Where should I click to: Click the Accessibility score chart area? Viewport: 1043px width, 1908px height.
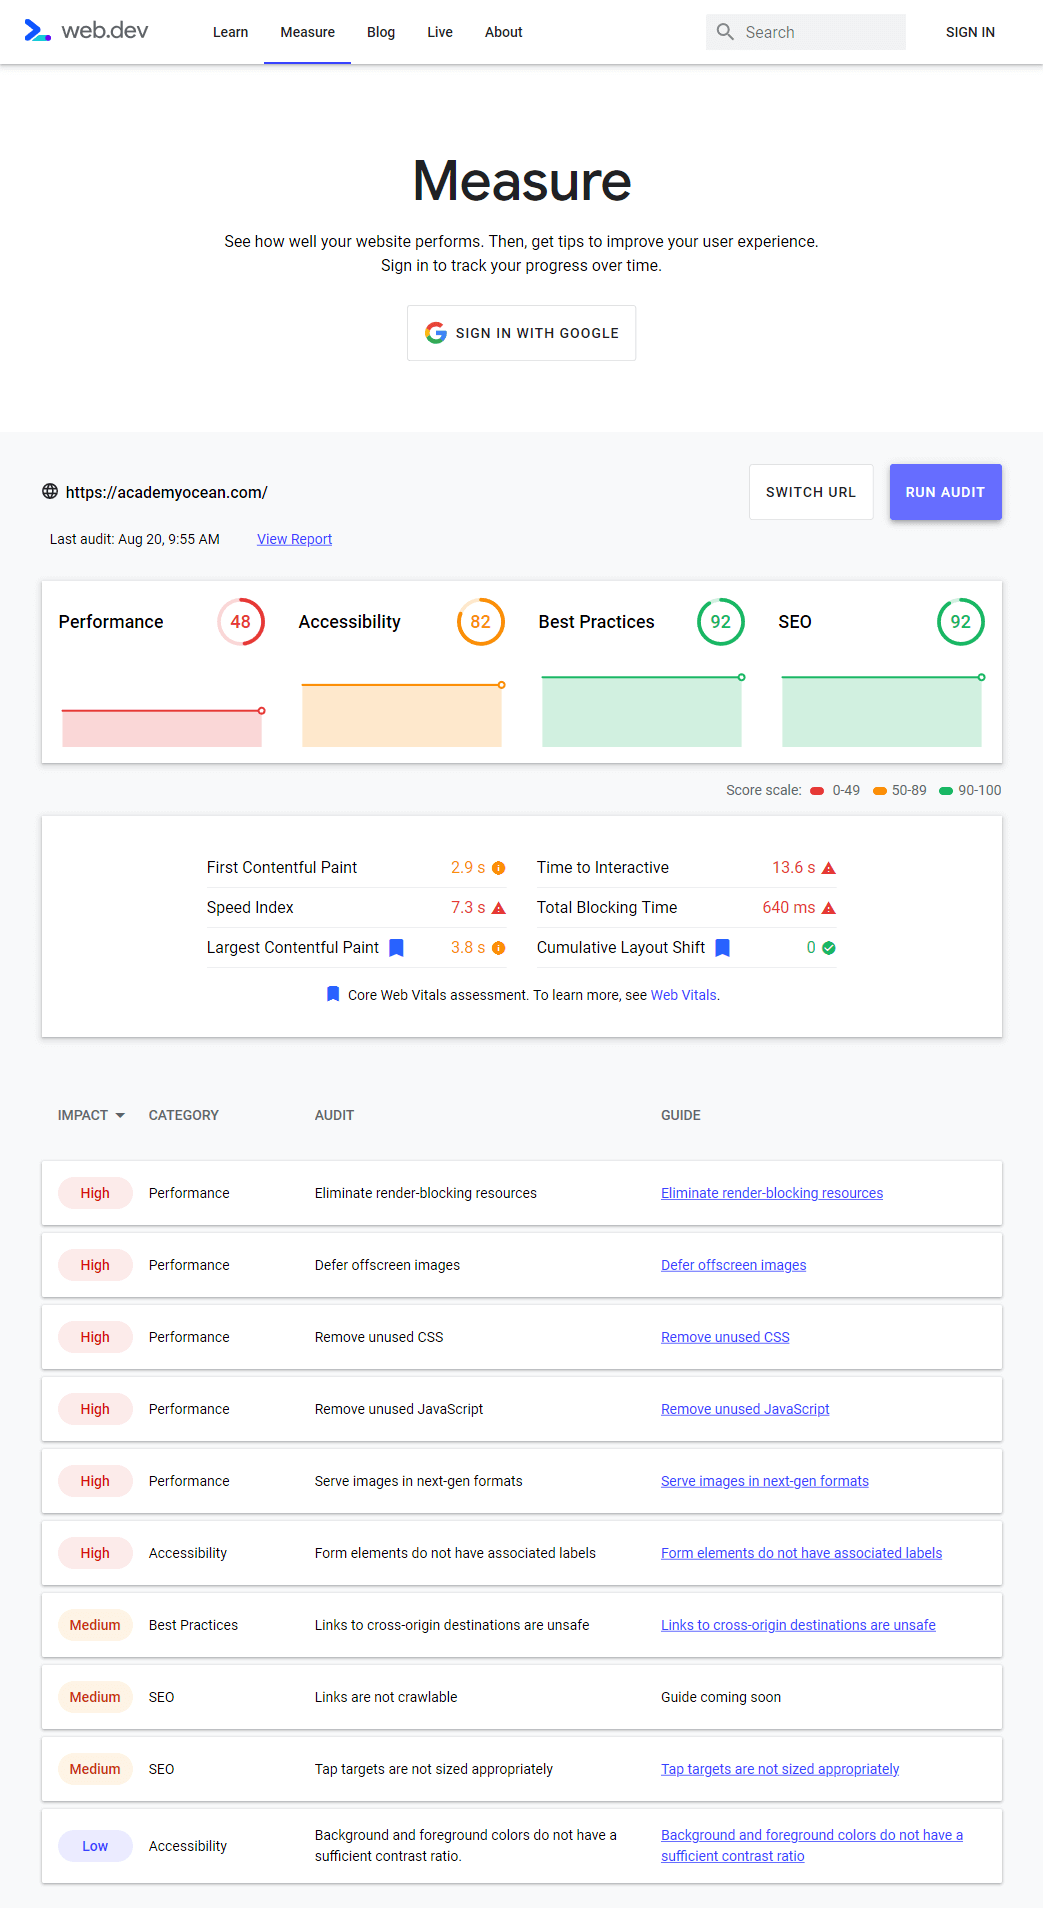click(401, 715)
